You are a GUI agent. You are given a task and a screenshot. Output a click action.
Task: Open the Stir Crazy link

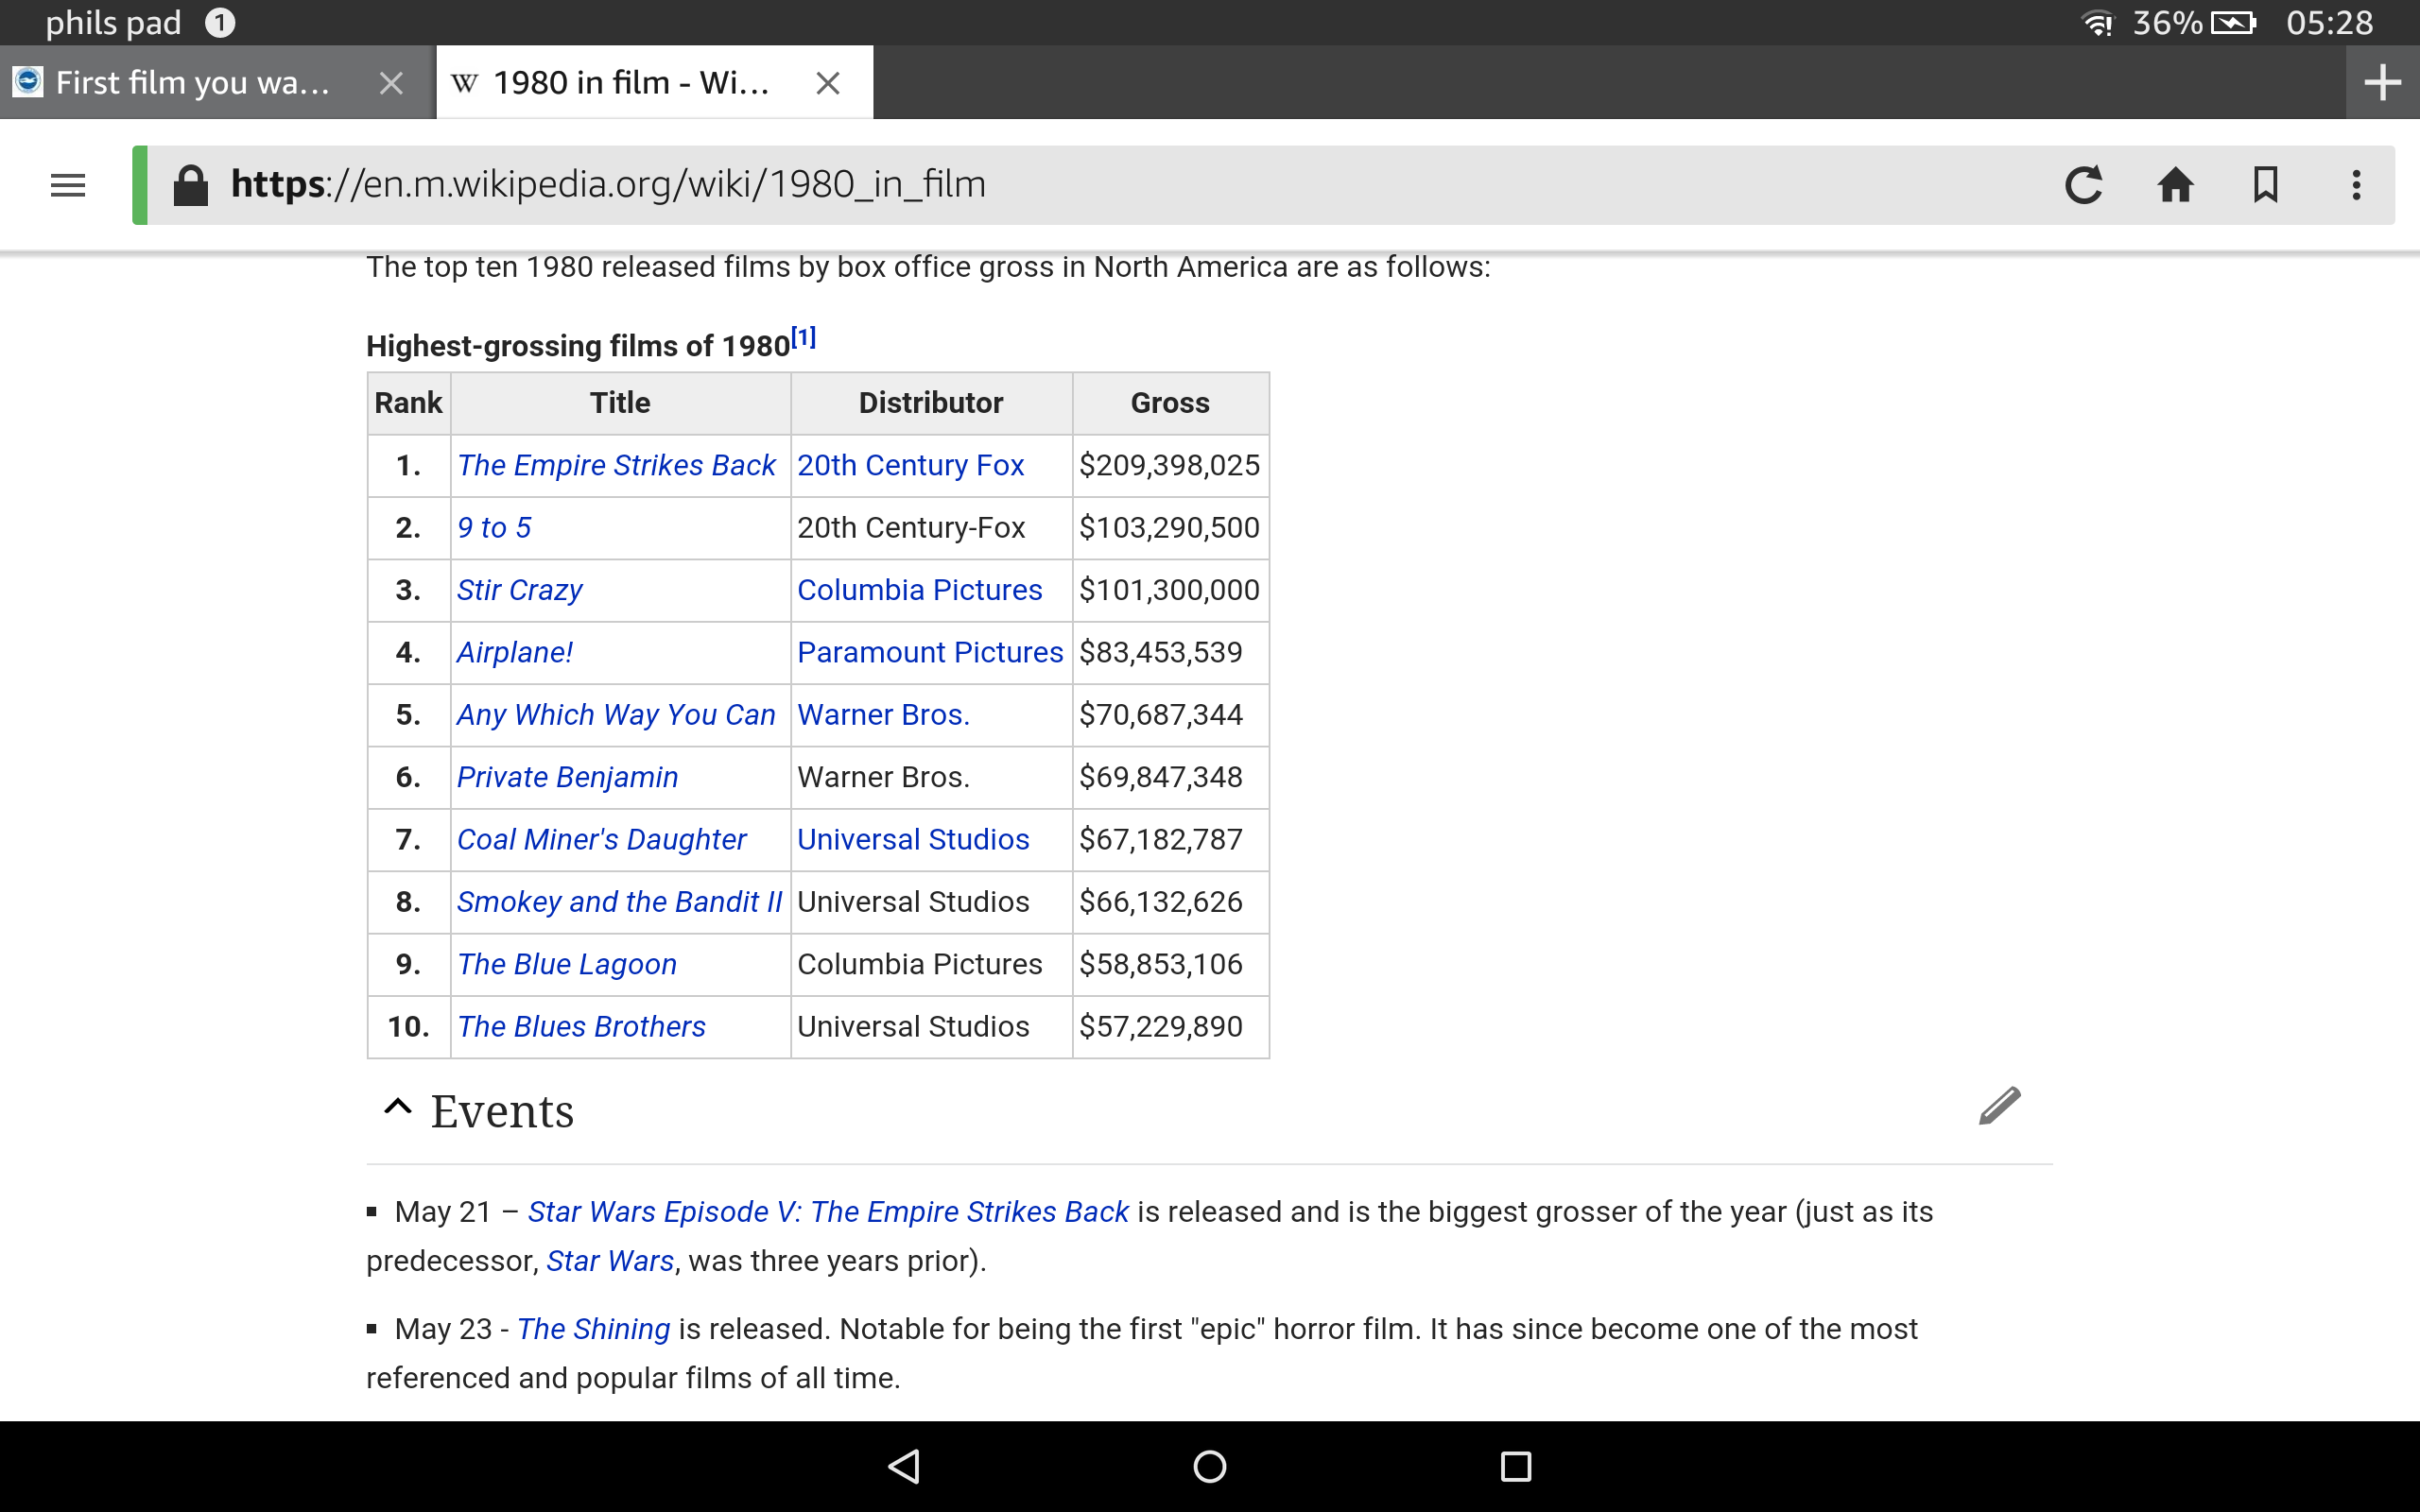[519, 590]
